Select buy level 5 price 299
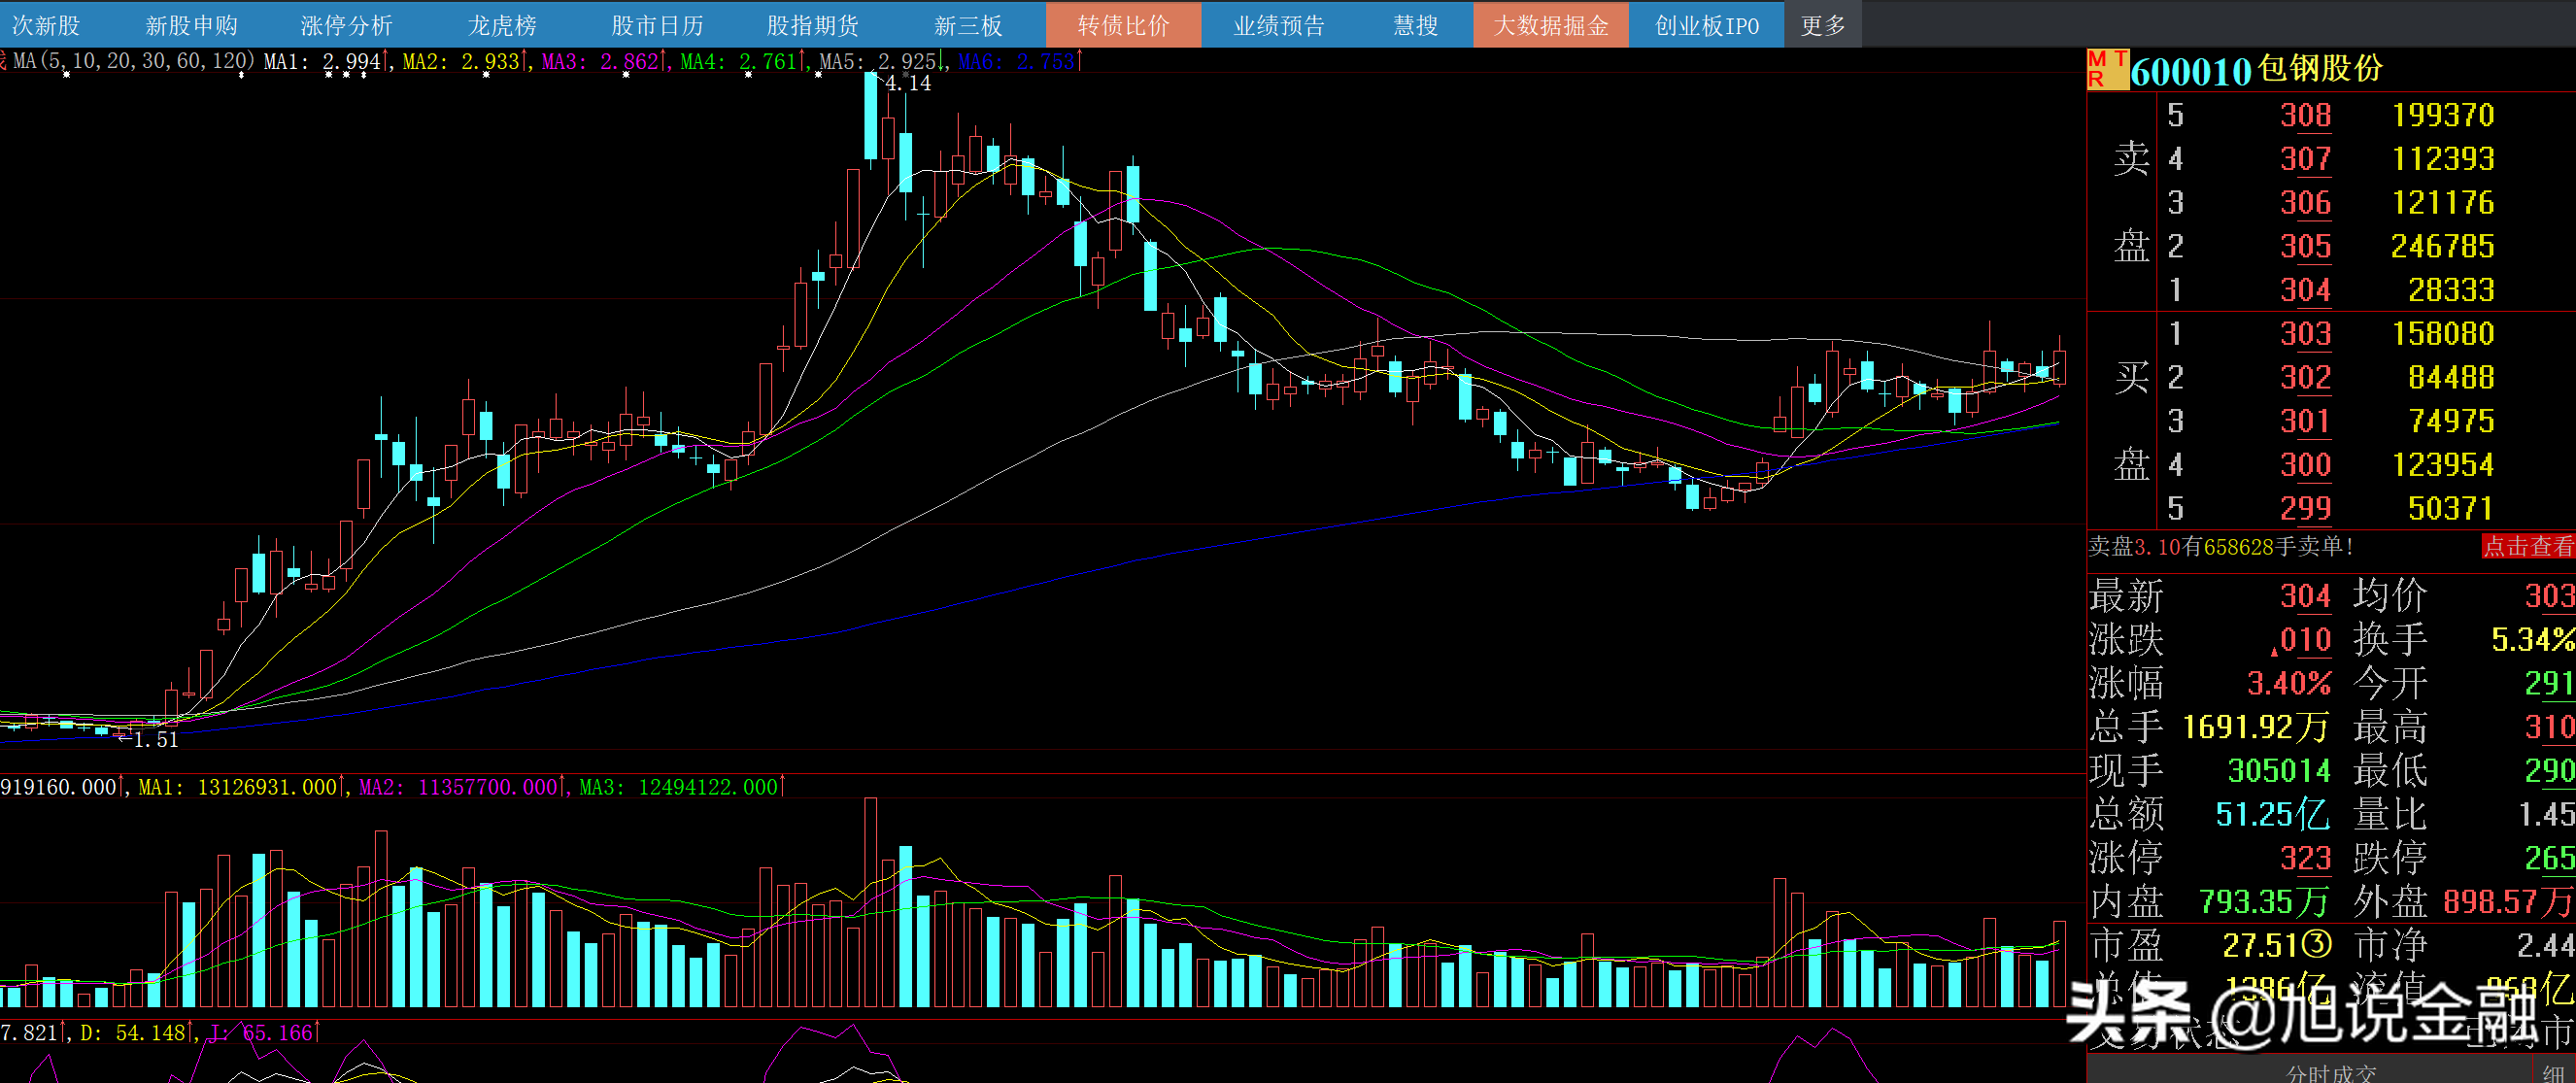The image size is (2576, 1083). (2305, 509)
